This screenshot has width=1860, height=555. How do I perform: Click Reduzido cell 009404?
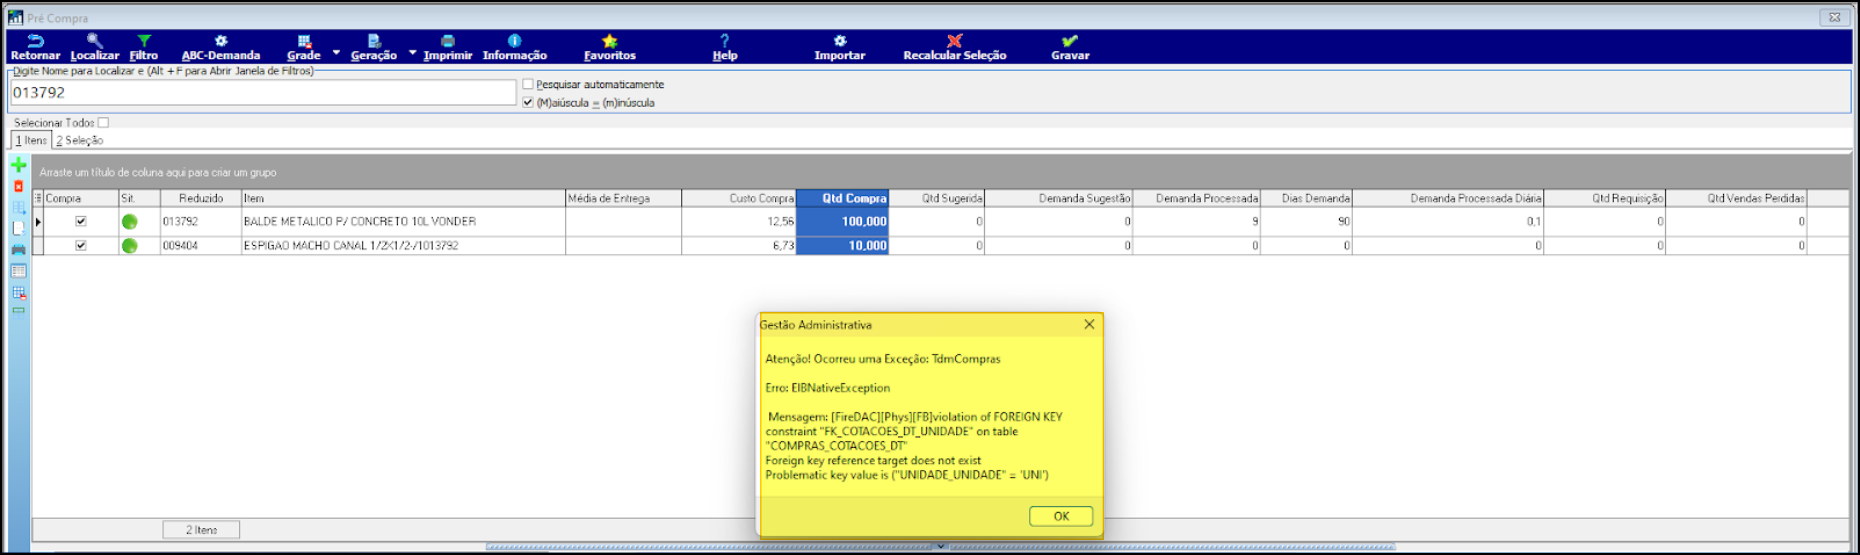pyautogui.click(x=200, y=246)
